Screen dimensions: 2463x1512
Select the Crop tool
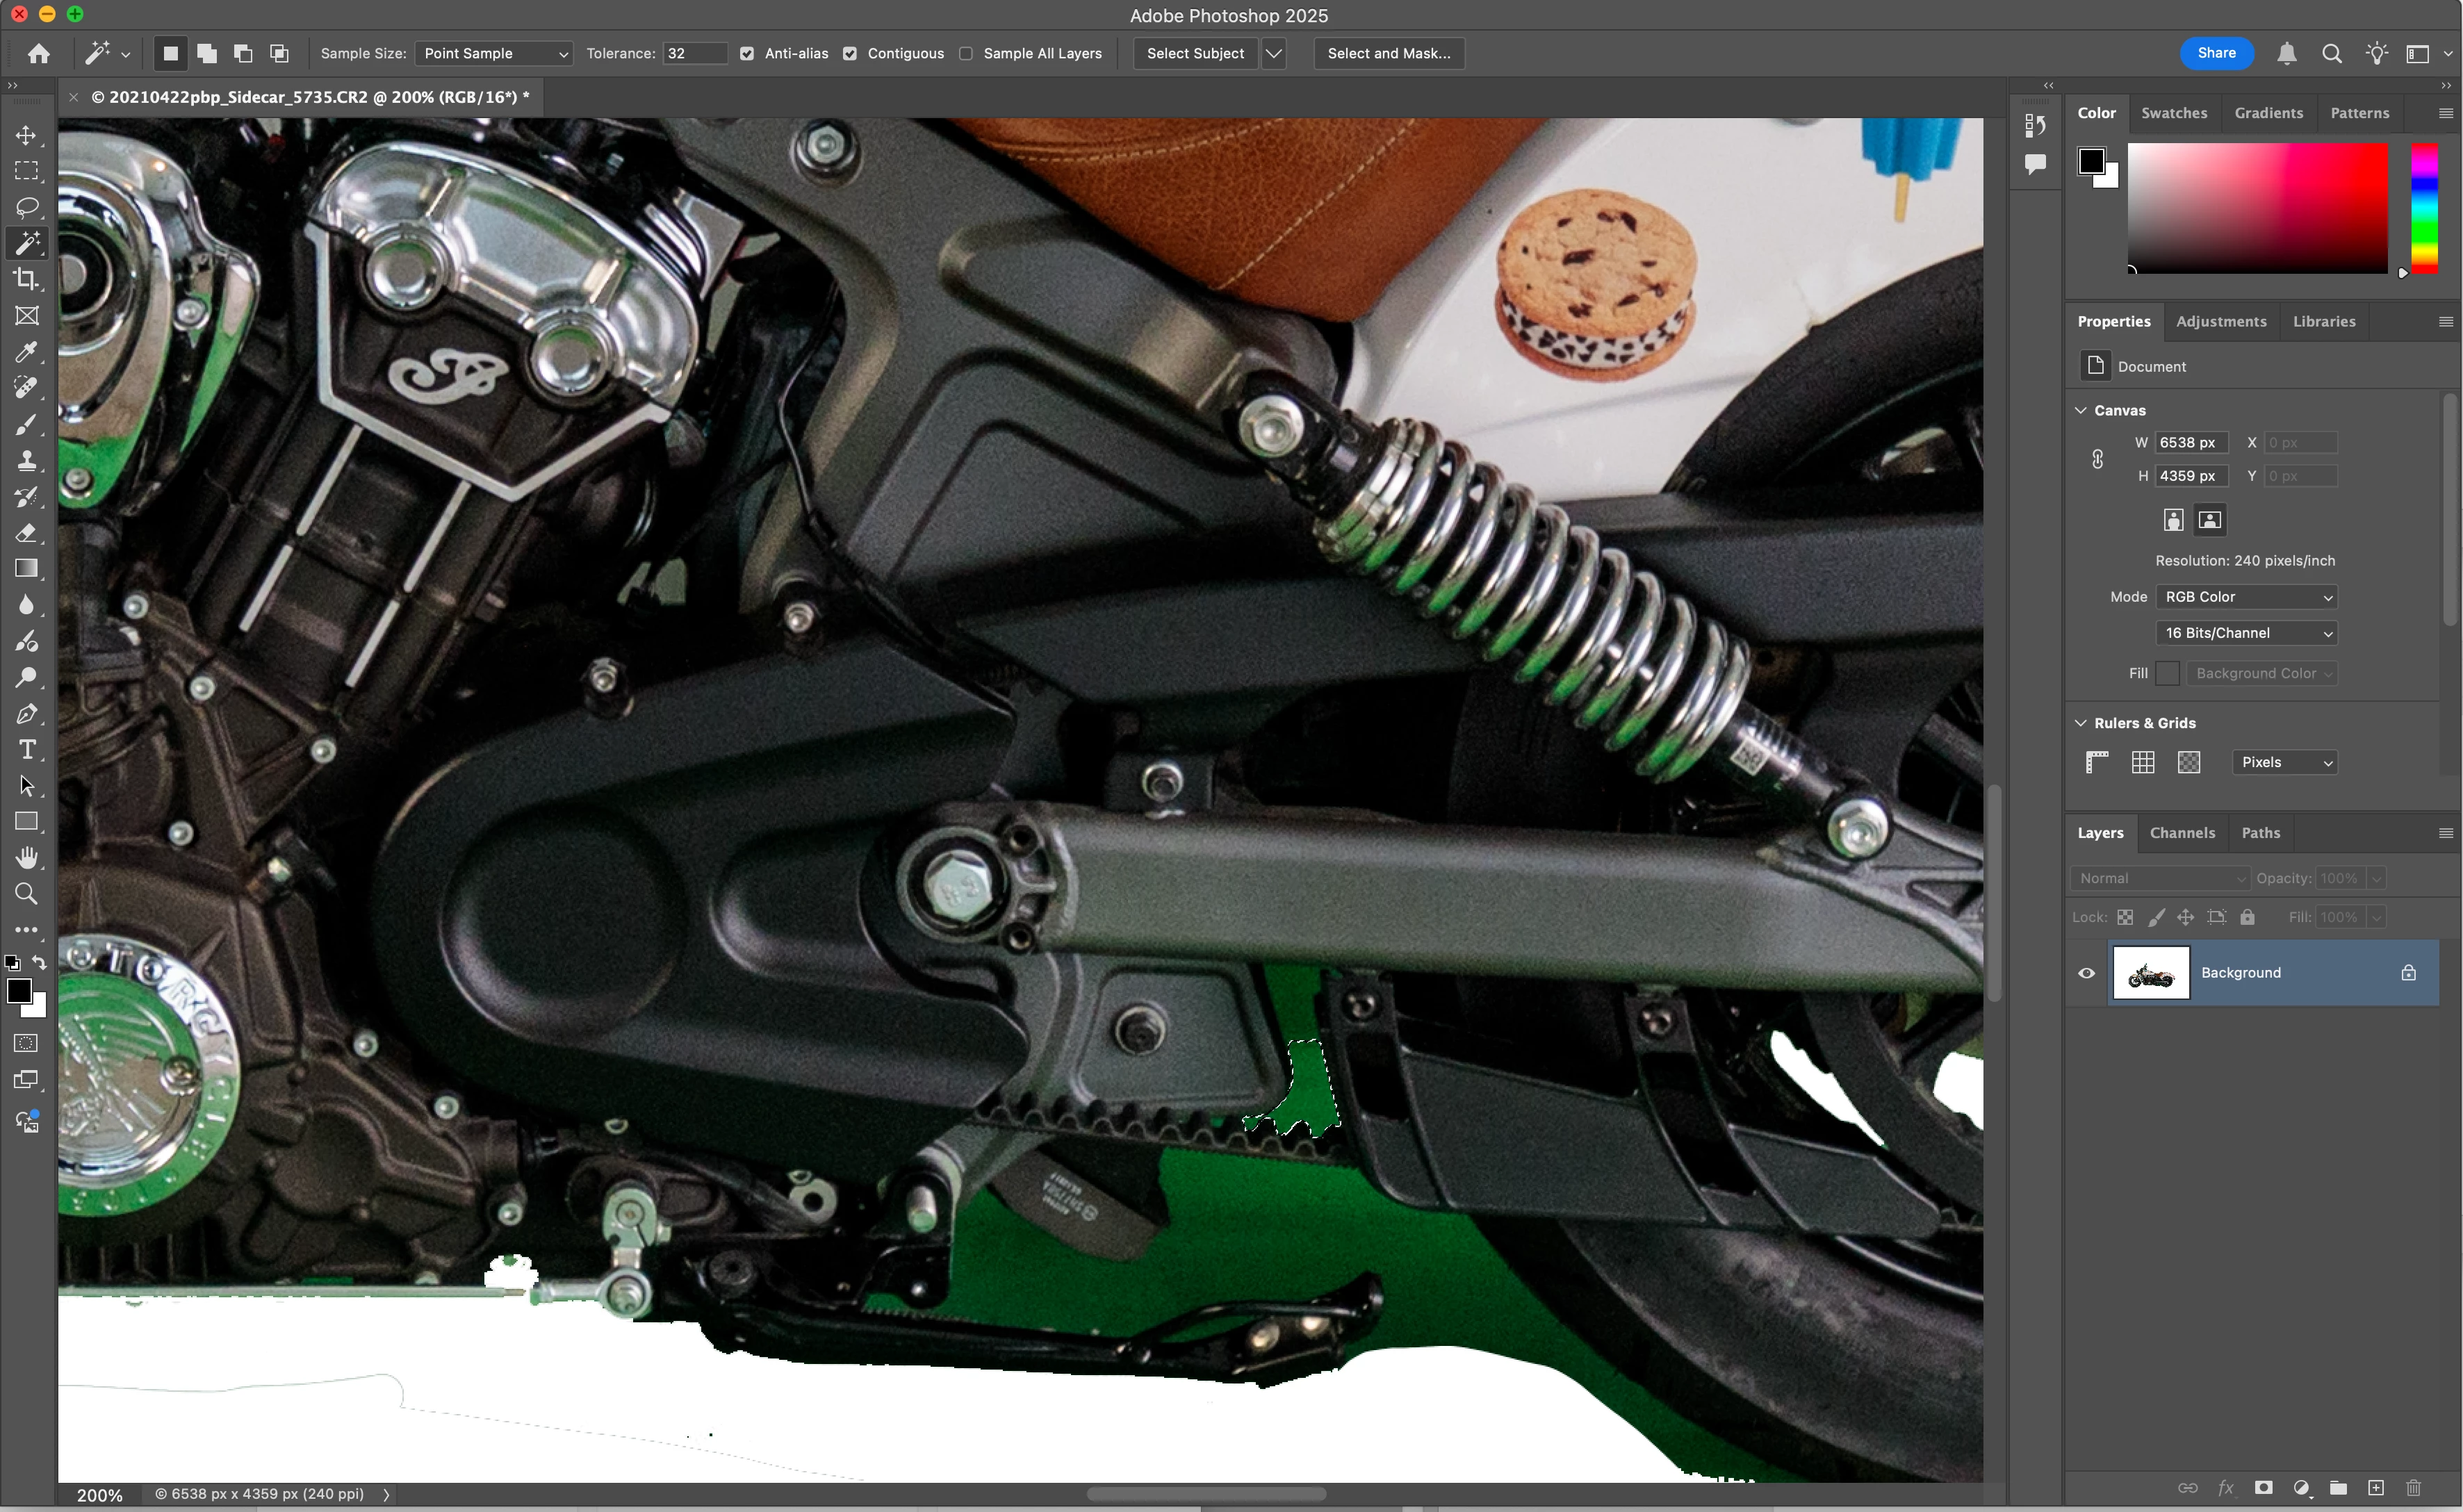26,279
